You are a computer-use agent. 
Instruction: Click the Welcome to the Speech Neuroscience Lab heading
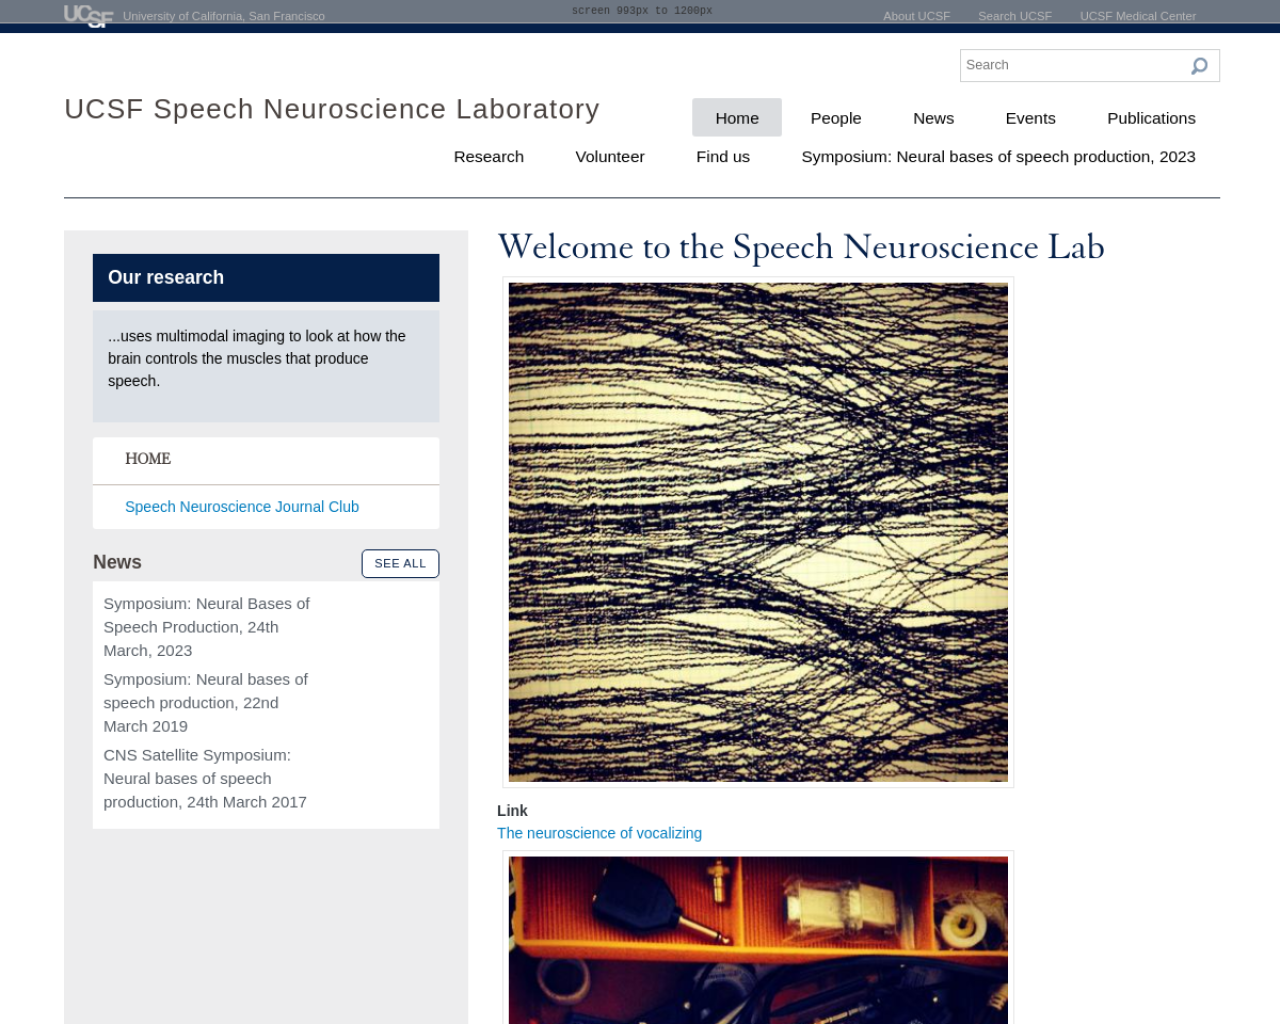pyautogui.click(x=801, y=247)
